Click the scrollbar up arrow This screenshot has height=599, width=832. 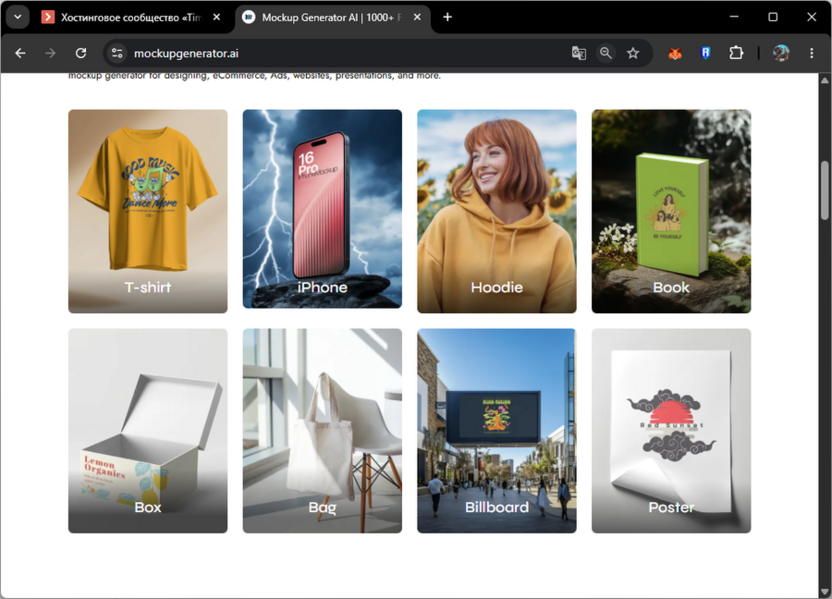pyautogui.click(x=825, y=81)
